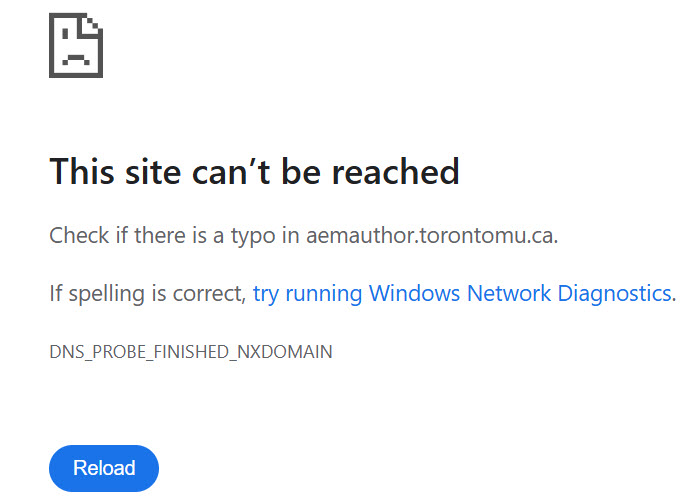This screenshot has width=700, height=499.
Task: Click "try running" at the link's start
Action: [308, 293]
